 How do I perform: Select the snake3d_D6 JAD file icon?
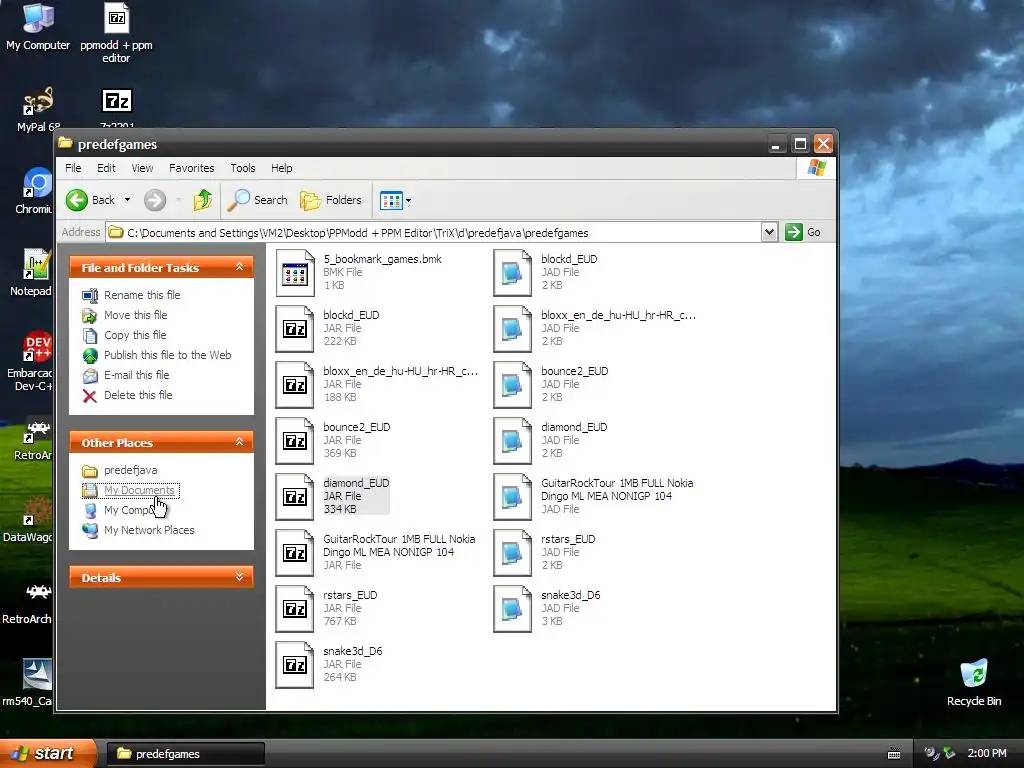pos(513,609)
